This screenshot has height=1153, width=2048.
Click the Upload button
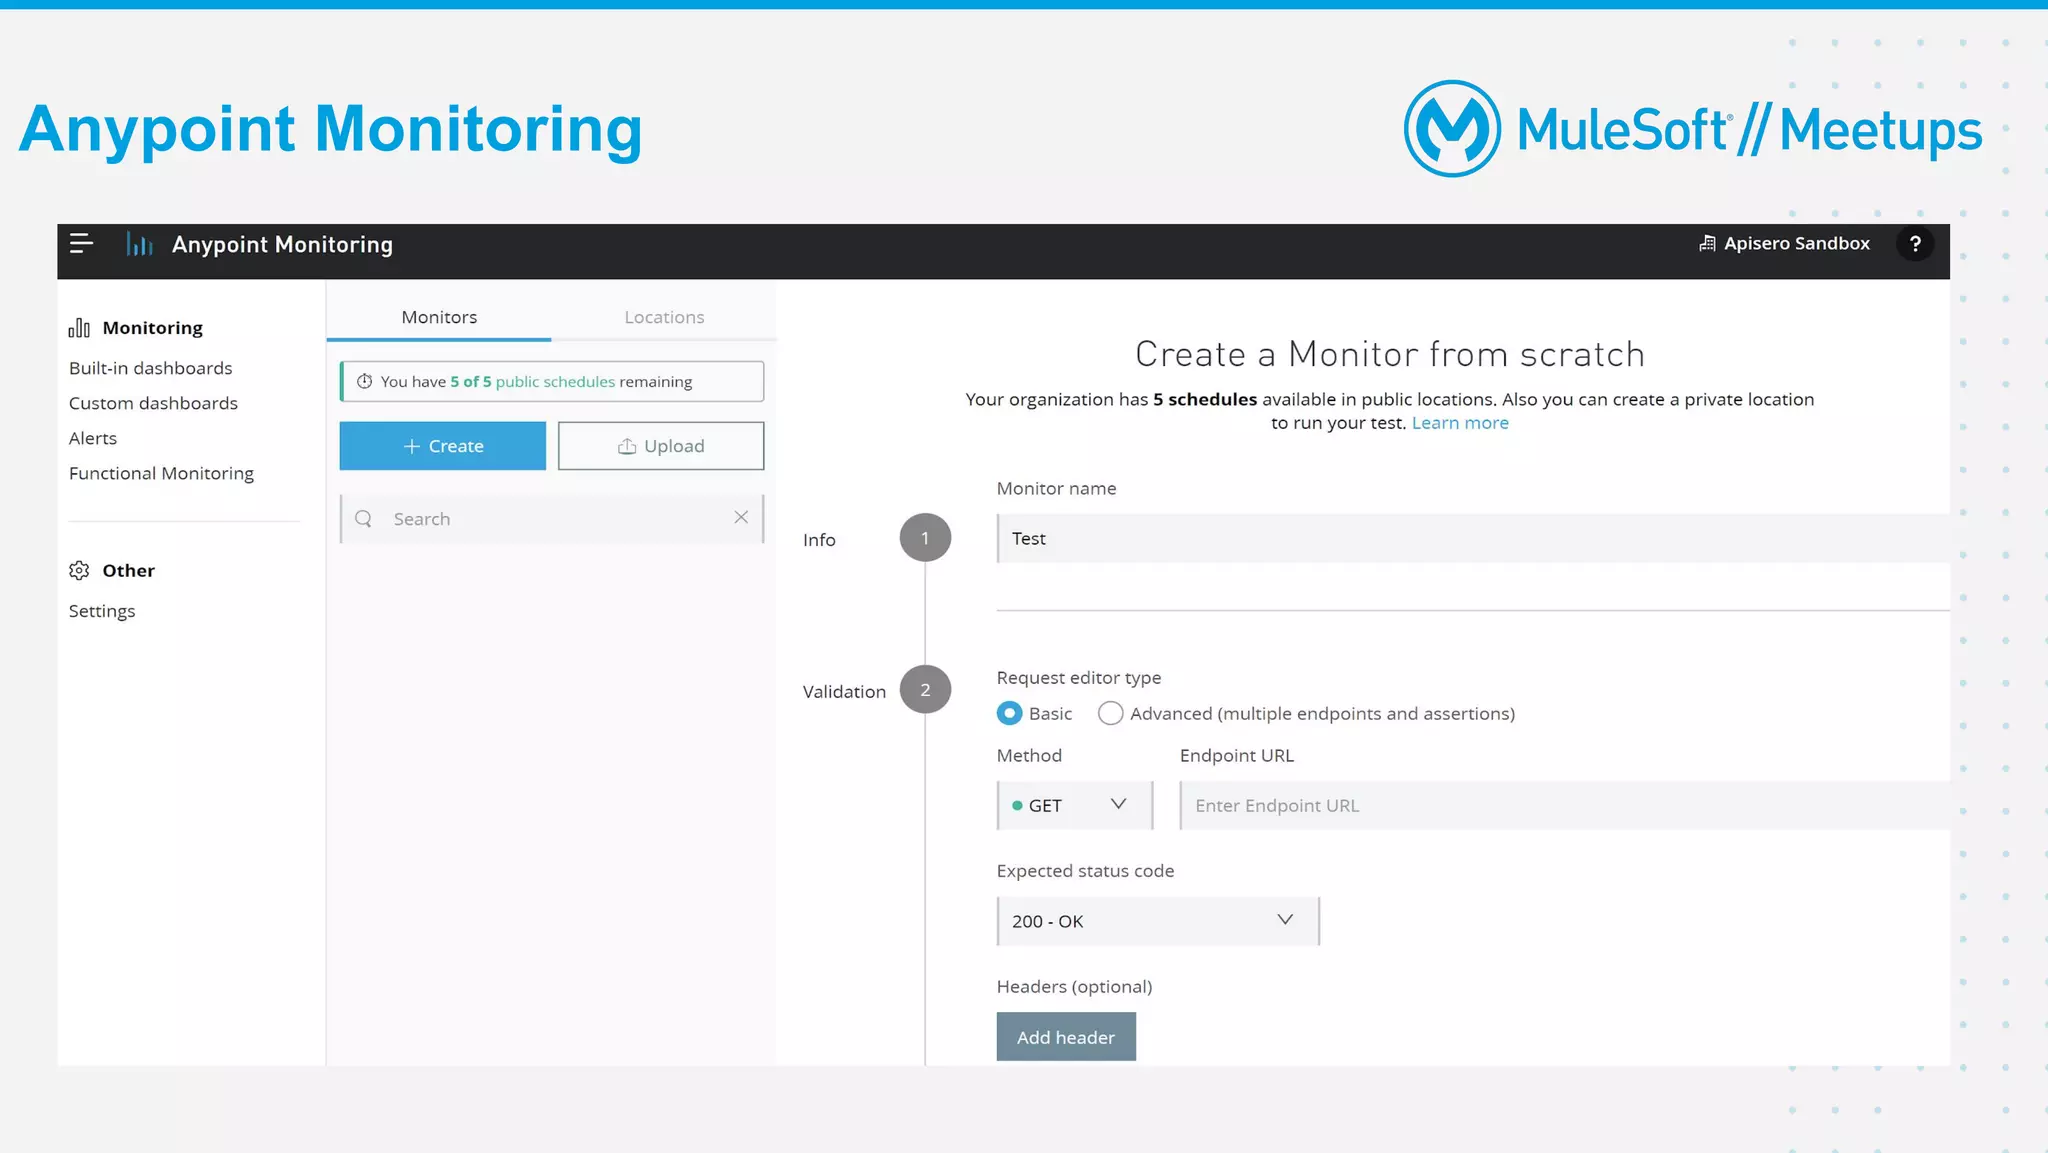click(x=661, y=446)
